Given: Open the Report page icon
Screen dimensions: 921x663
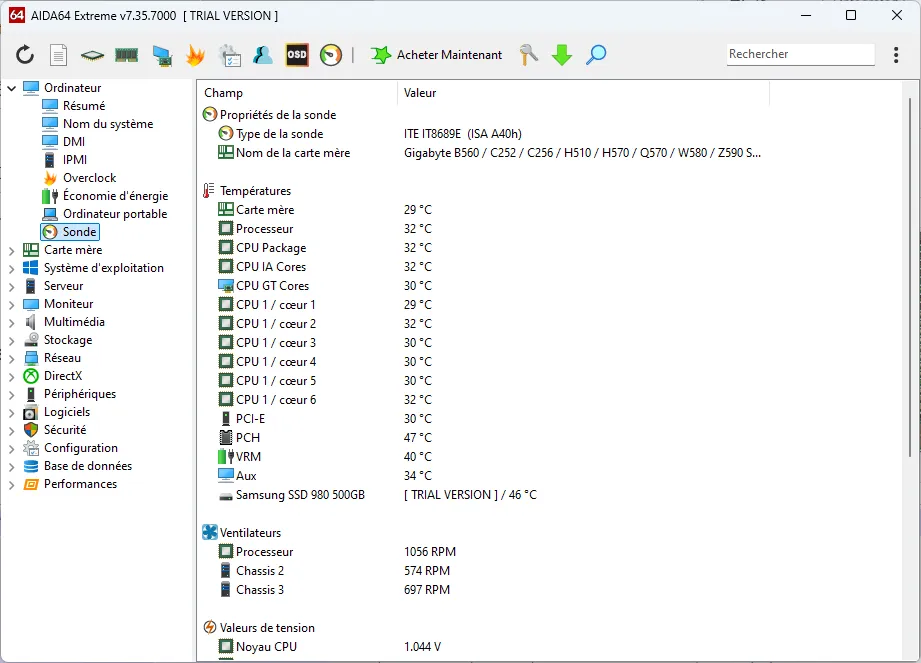Looking at the screenshot, I should 58,55.
